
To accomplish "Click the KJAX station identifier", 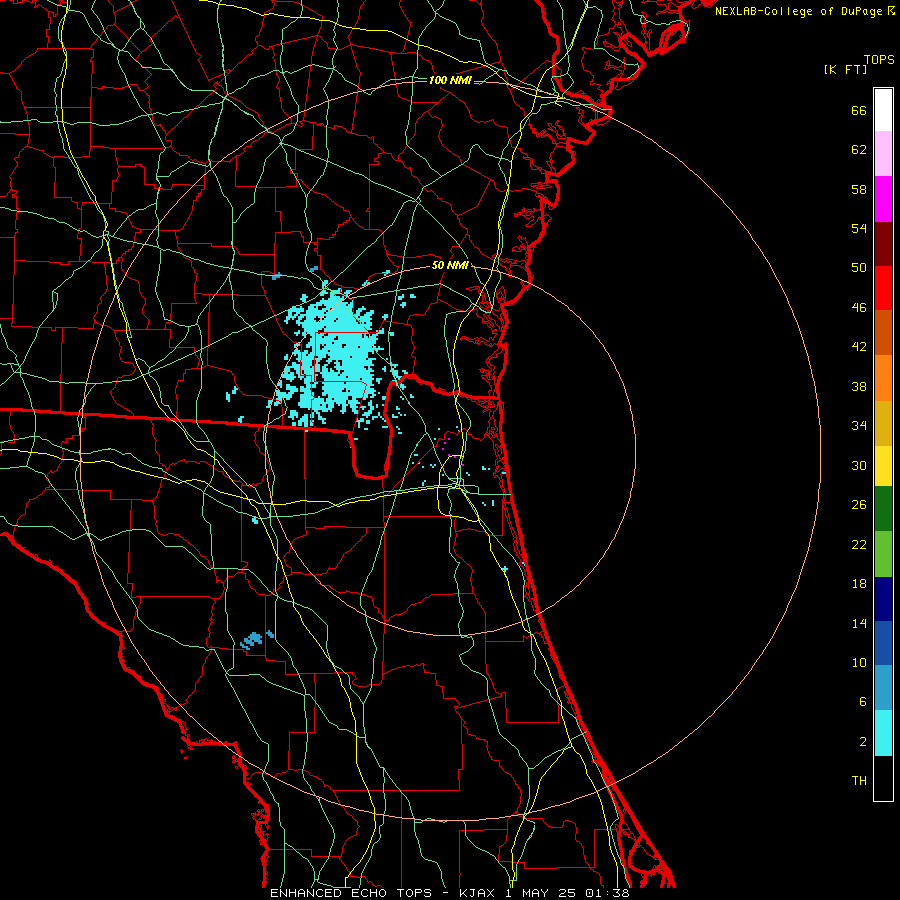I will point(479,893).
